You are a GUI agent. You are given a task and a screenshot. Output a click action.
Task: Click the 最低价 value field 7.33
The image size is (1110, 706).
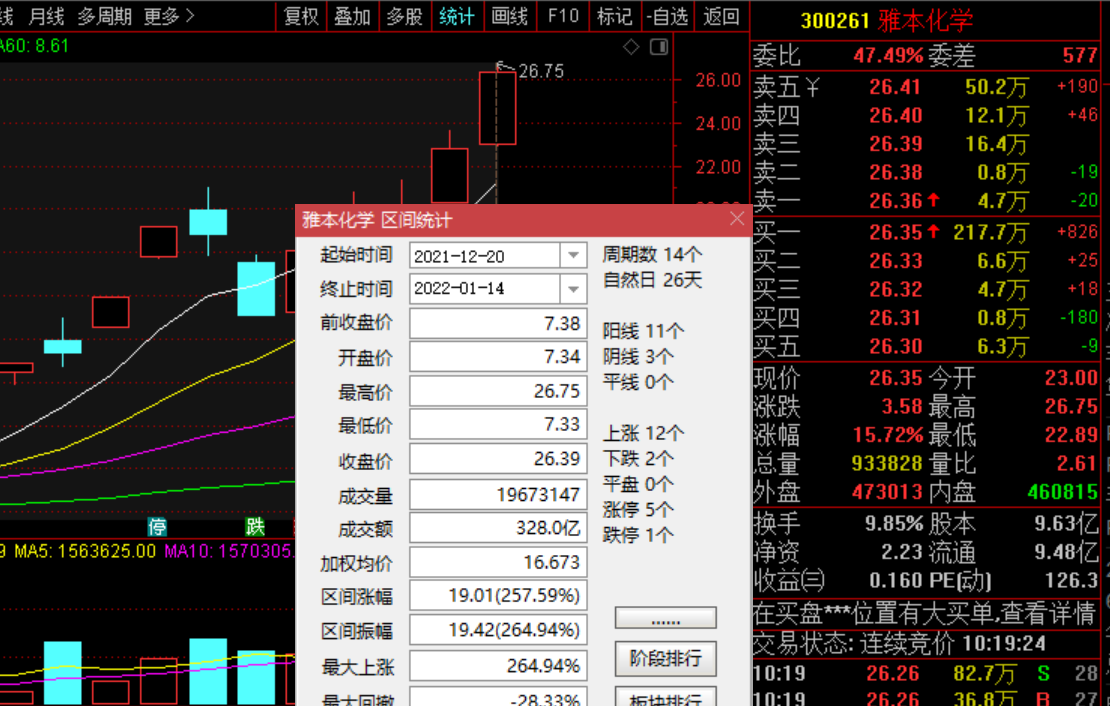498,424
